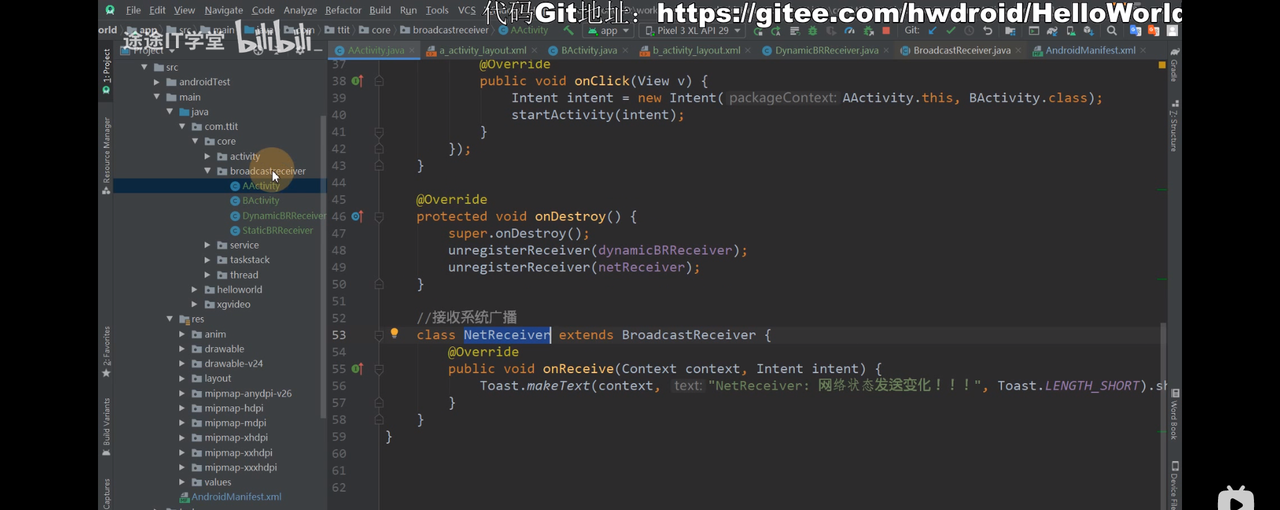Image resolution: width=1280 pixels, height=510 pixels.
Task: Switch to the DynamicBRReceiver.java tab
Action: [826, 50]
